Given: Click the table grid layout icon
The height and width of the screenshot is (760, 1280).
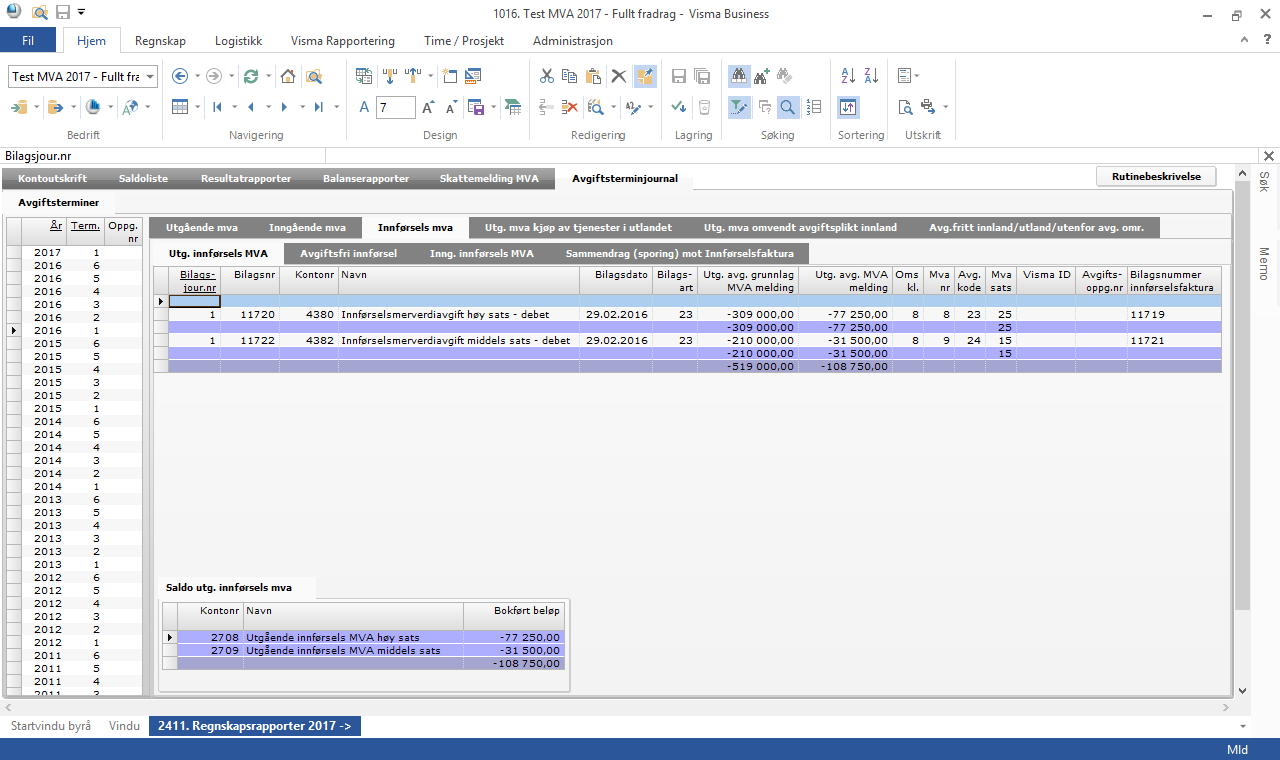Looking at the screenshot, I should (180, 107).
